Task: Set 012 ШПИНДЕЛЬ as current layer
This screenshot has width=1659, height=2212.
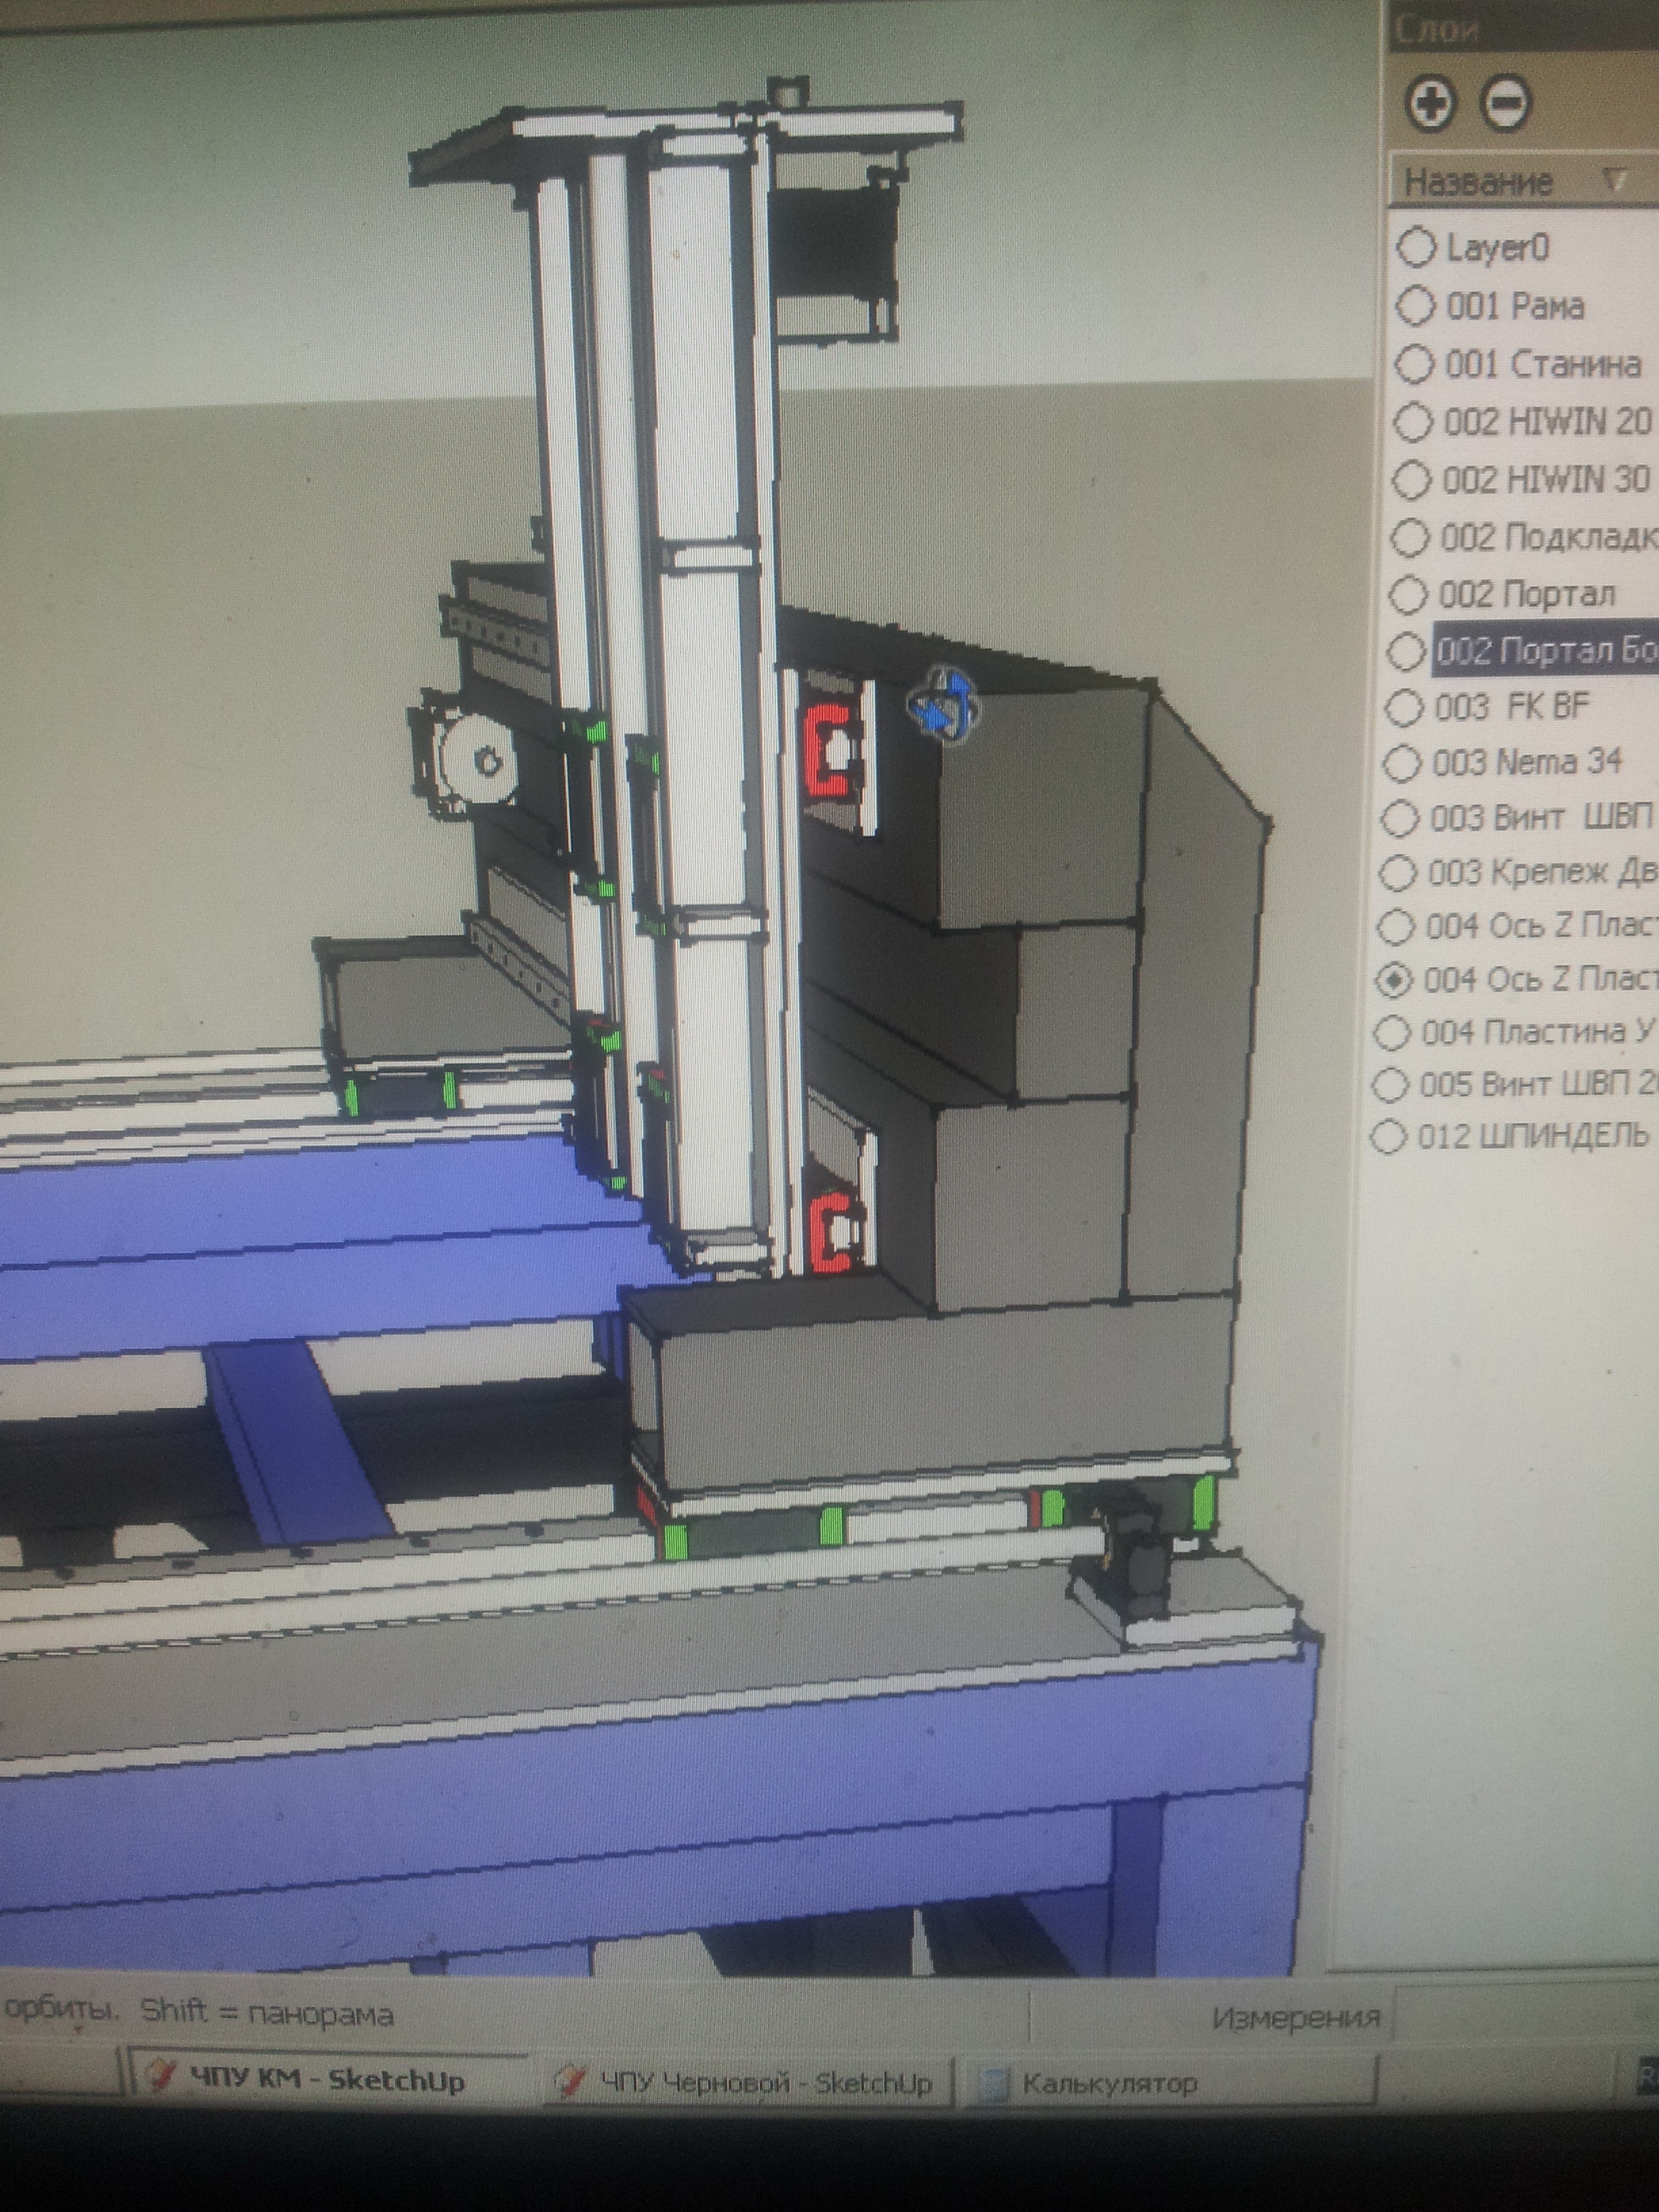Action: (1388, 1136)
